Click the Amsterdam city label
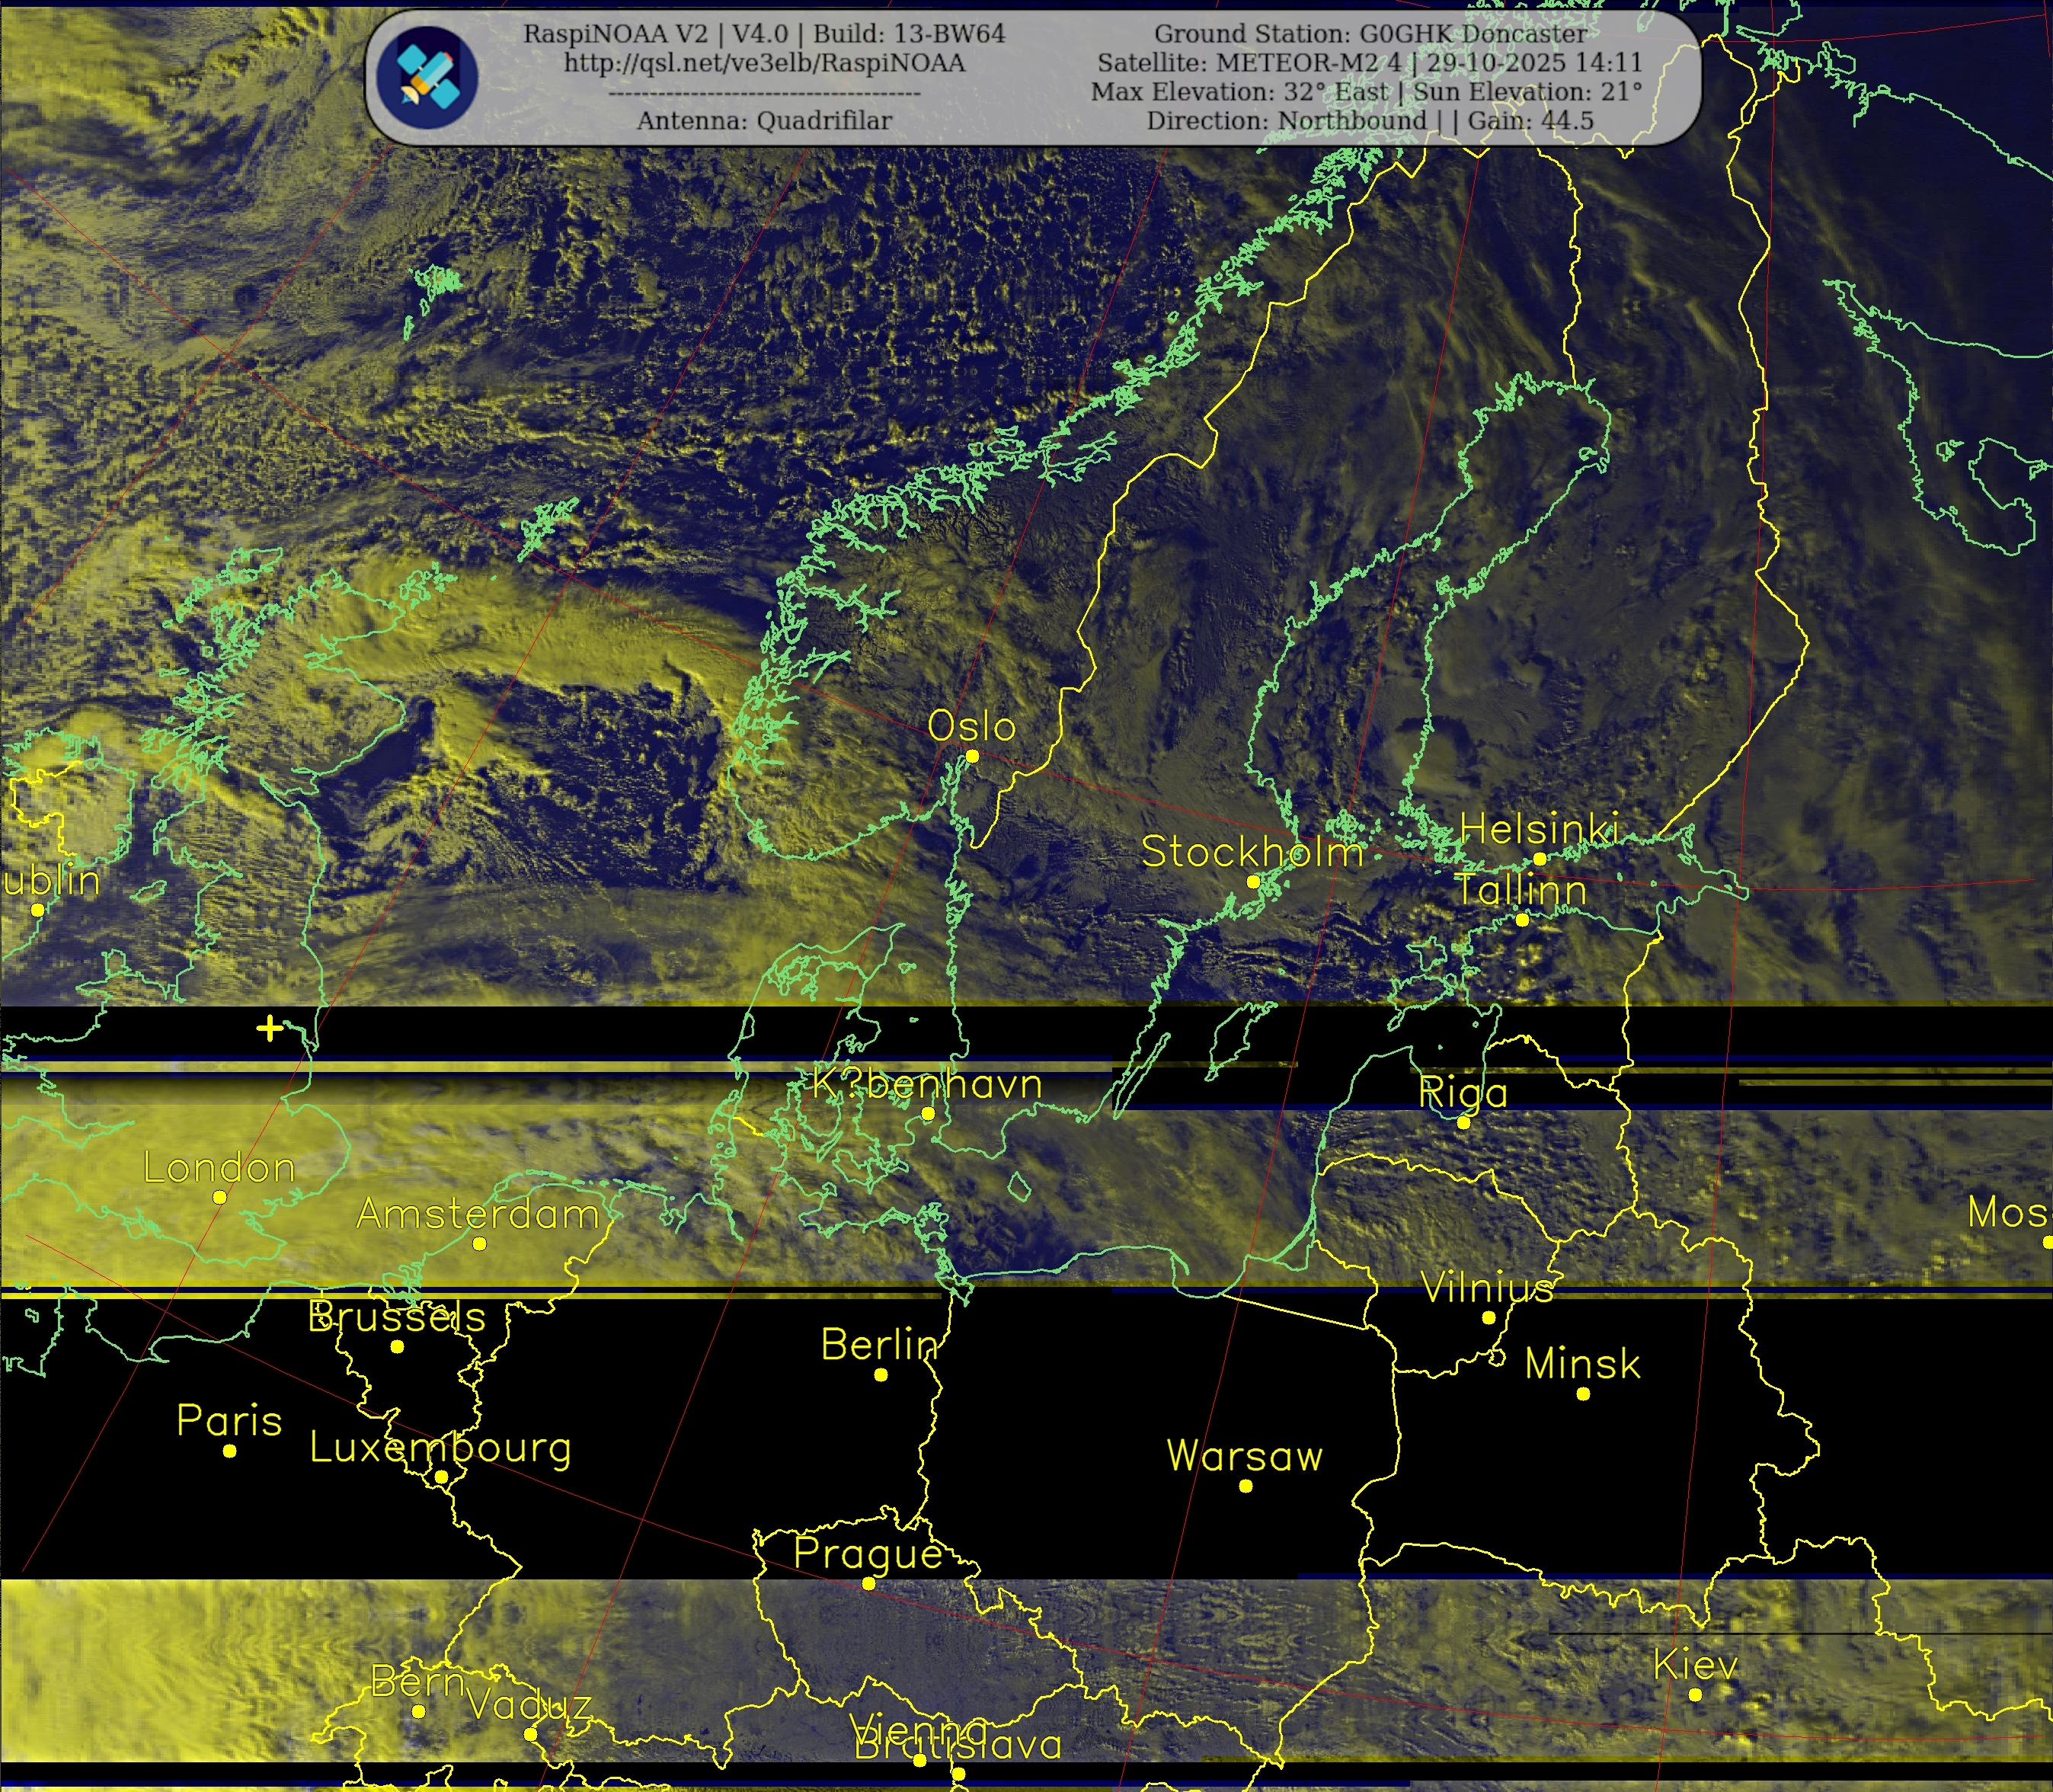This screenshot has height=1792, width=2053. (x=478, y=1214)
